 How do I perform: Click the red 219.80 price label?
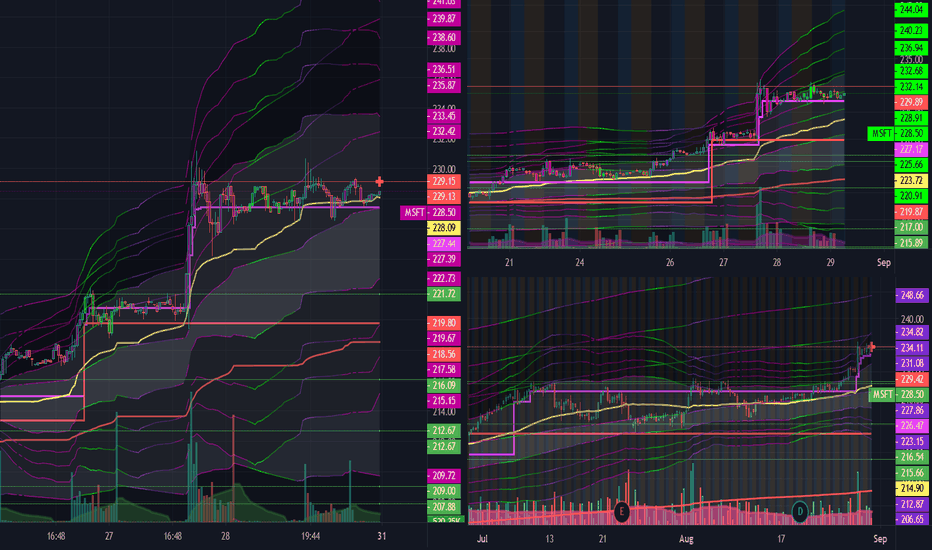[443, 323]
